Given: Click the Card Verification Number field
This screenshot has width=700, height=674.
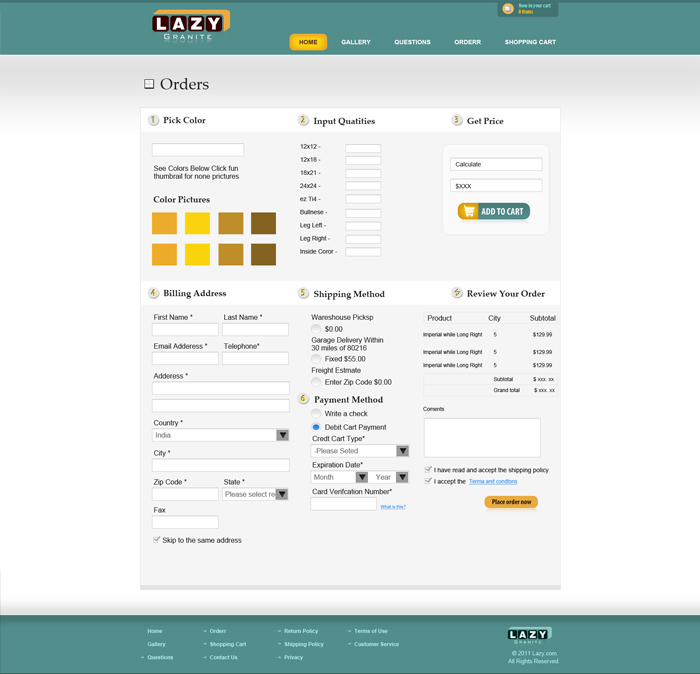Looking at the screenshot, I should pos(344,504).
